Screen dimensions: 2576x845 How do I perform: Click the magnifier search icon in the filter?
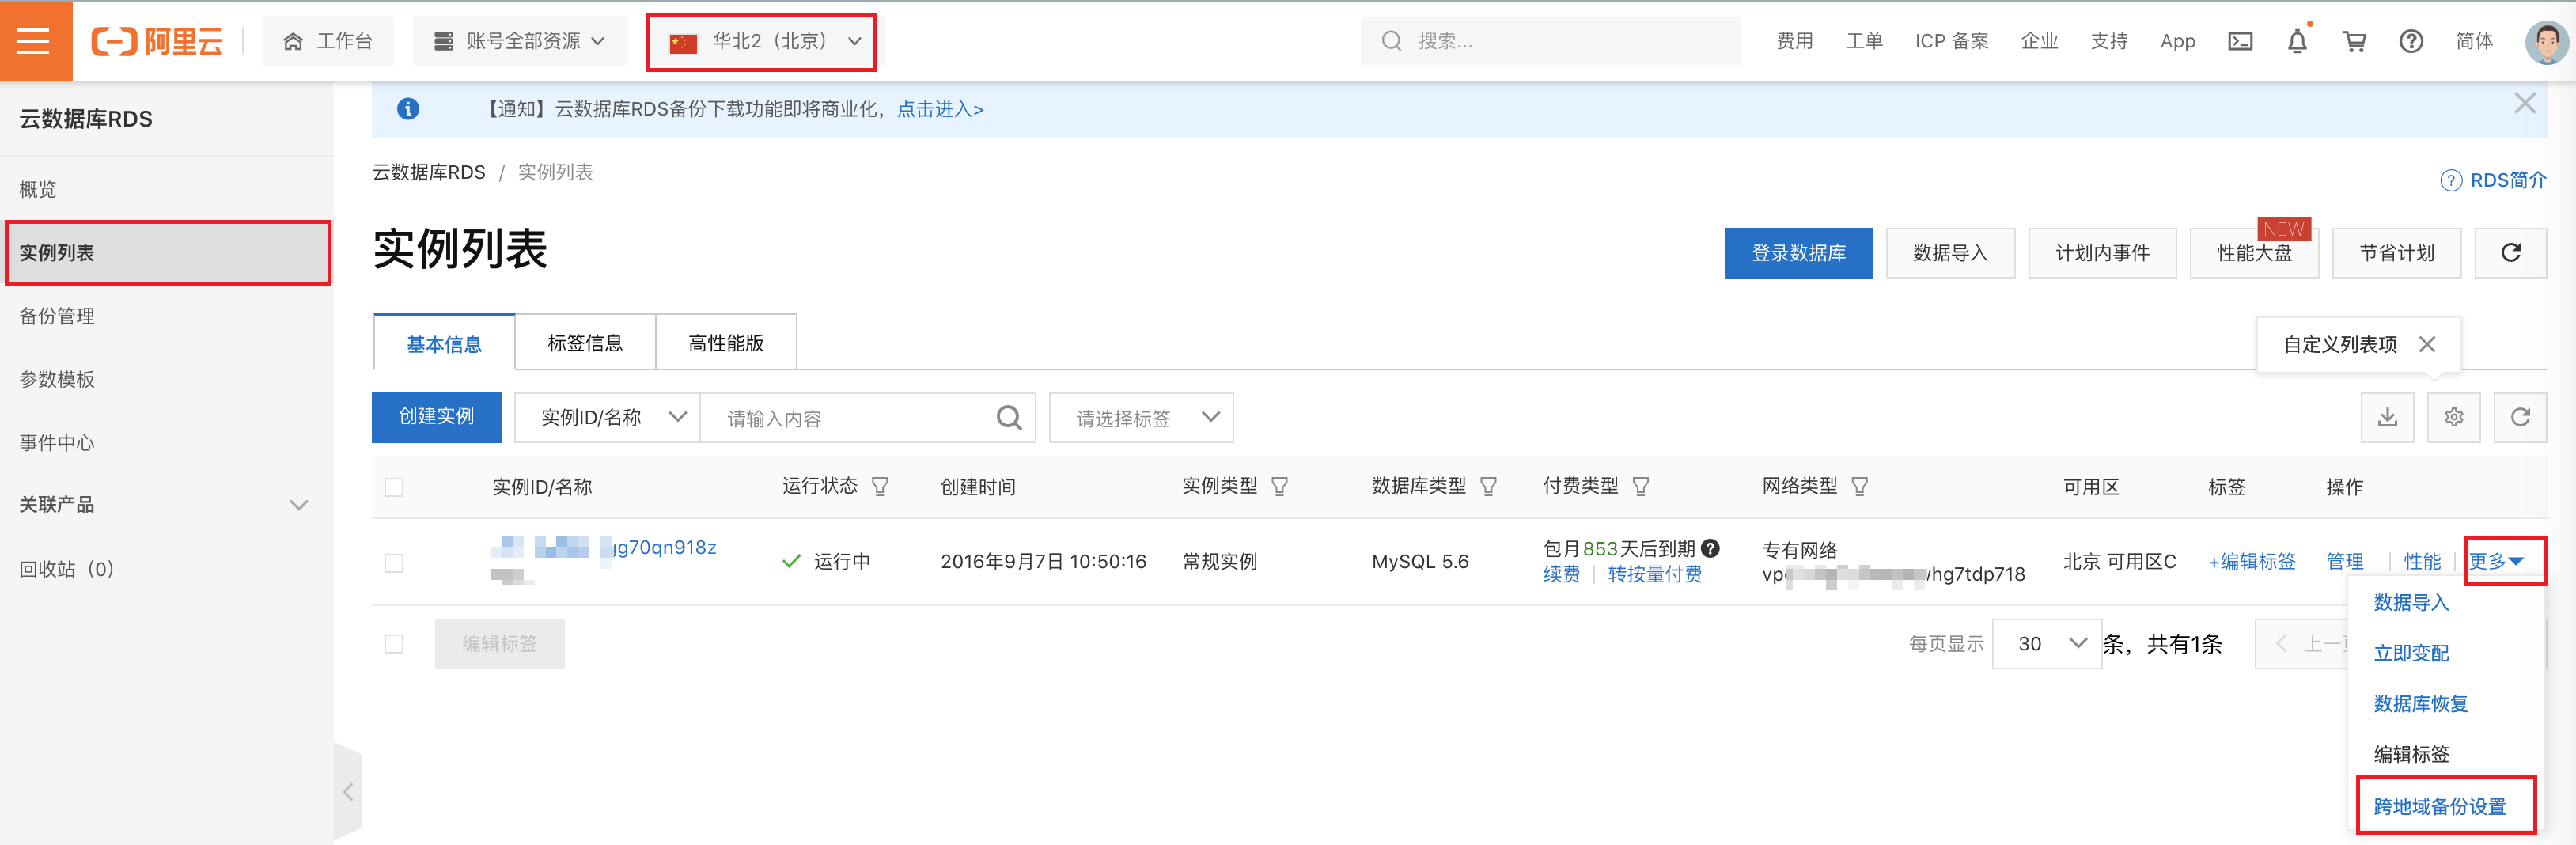click(x=1009, y=418)
